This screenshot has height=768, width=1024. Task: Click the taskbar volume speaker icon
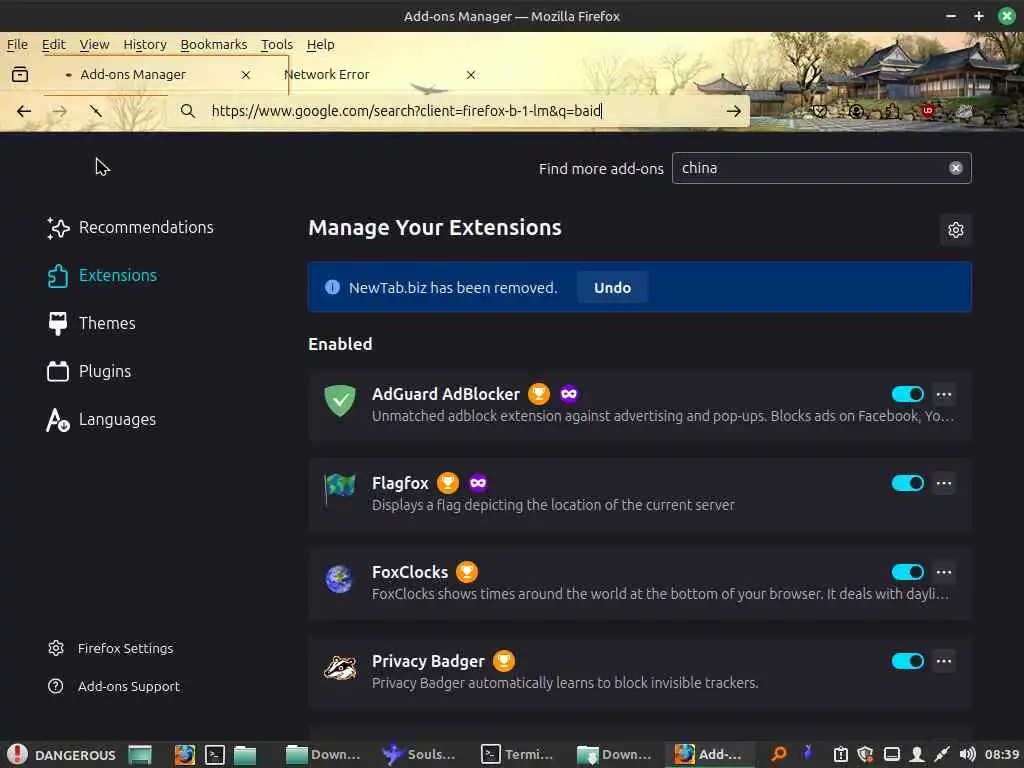coord(967,755)
